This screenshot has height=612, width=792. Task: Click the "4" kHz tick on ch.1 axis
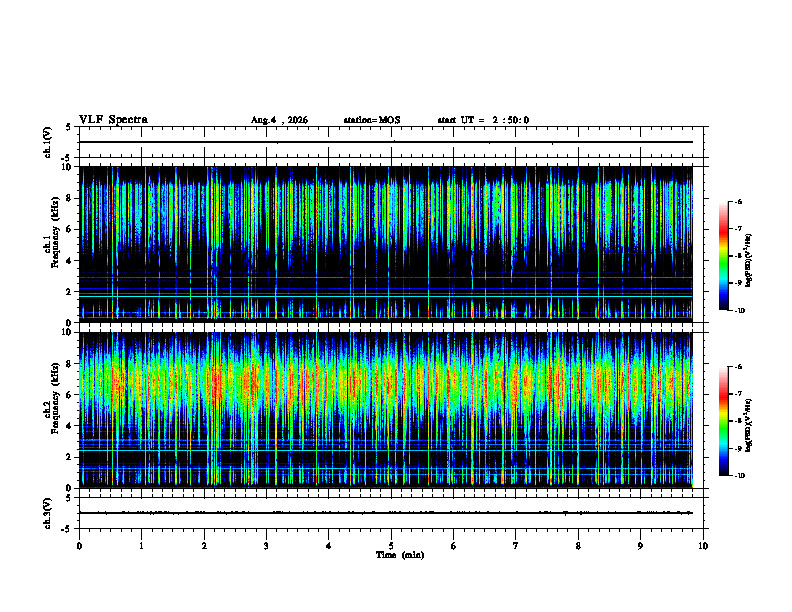click(x=69, y=261)
